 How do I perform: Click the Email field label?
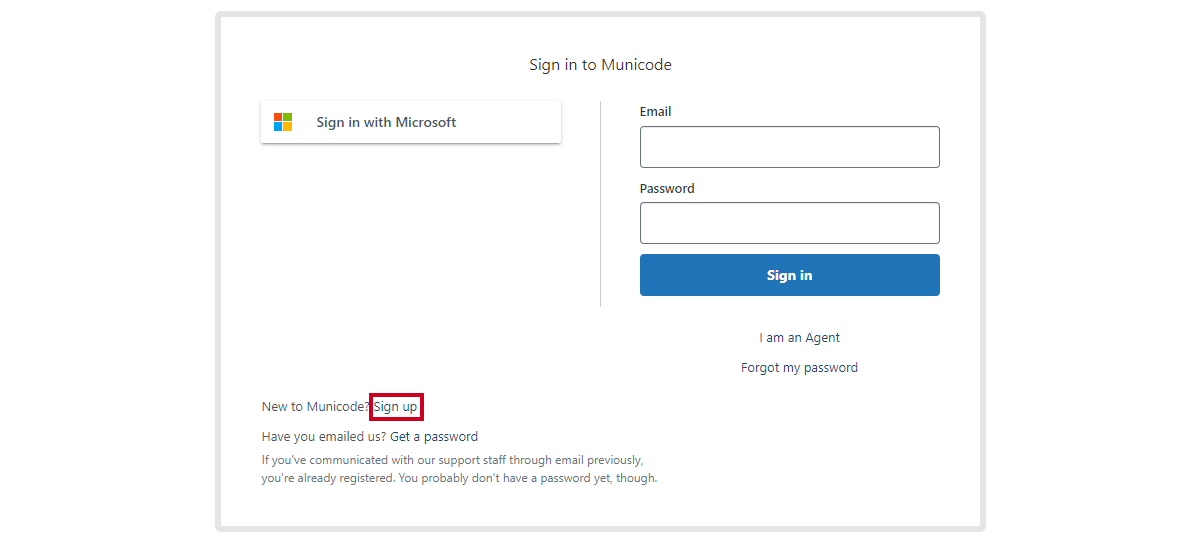[x=656, y=112]
